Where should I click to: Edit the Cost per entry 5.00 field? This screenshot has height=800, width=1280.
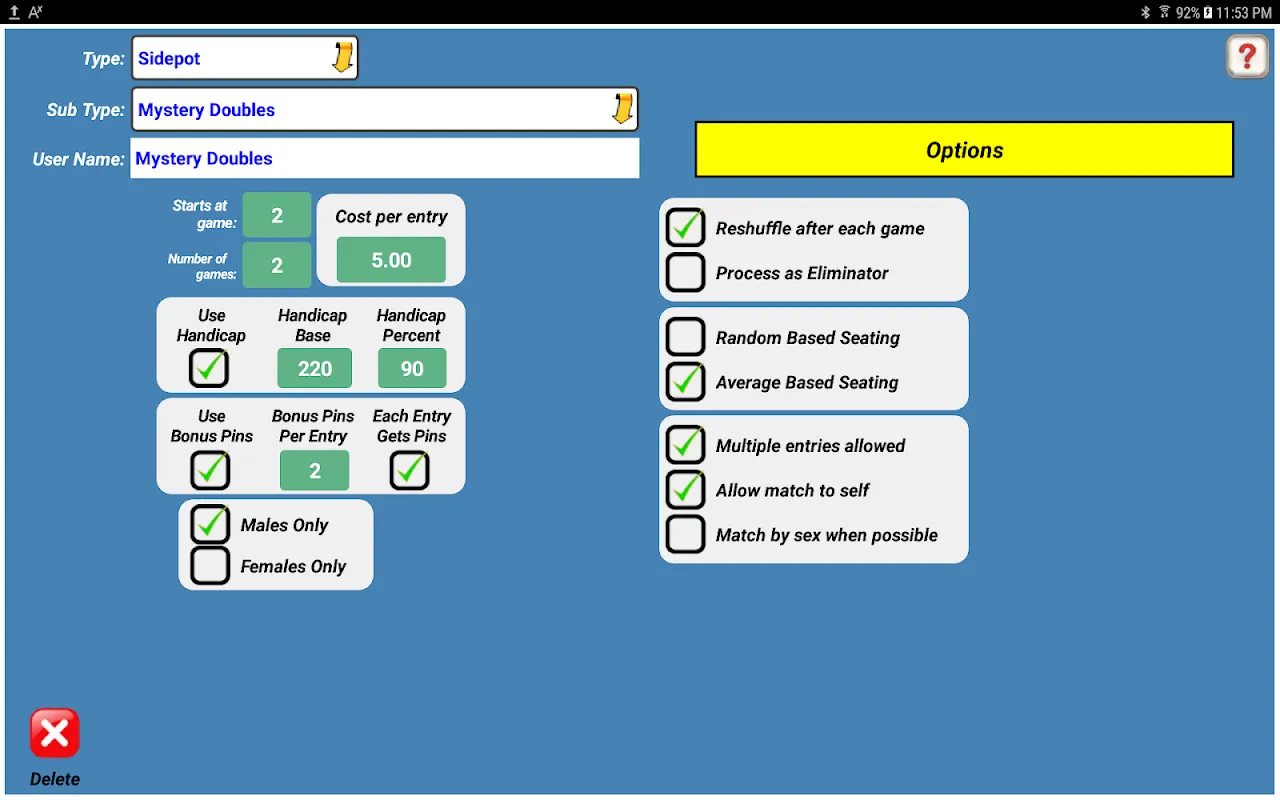[x=391, y=260]
